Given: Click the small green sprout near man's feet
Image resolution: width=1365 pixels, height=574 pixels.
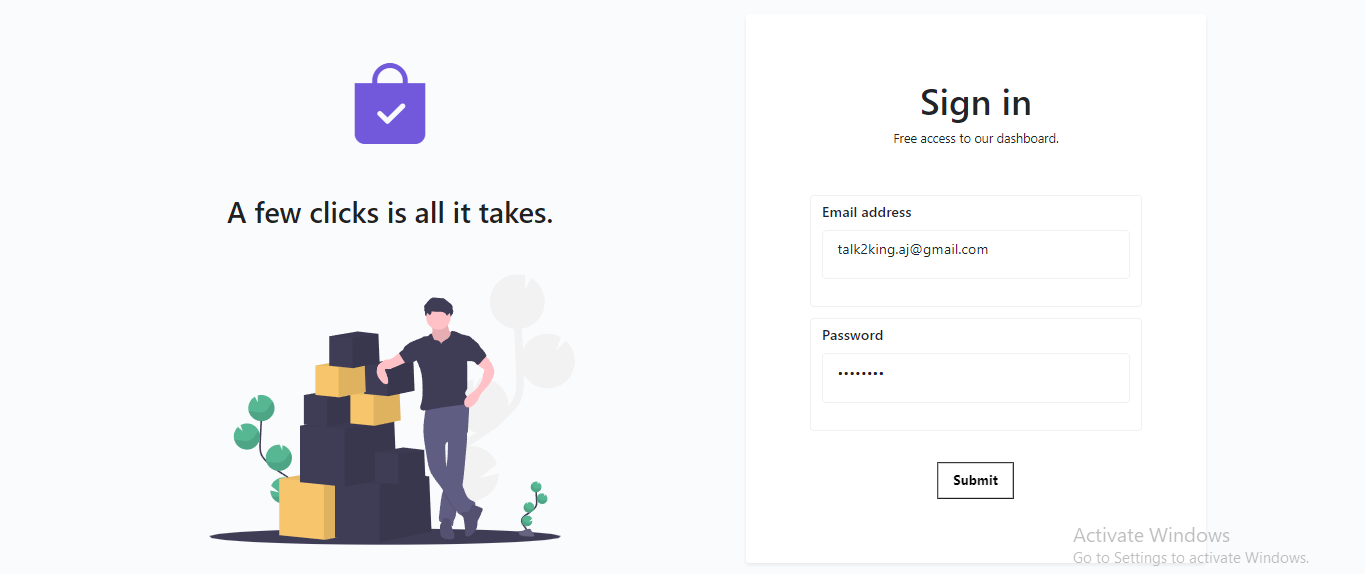Looking at the screenshot, I should pyautogui.click(x=533, y=508).
